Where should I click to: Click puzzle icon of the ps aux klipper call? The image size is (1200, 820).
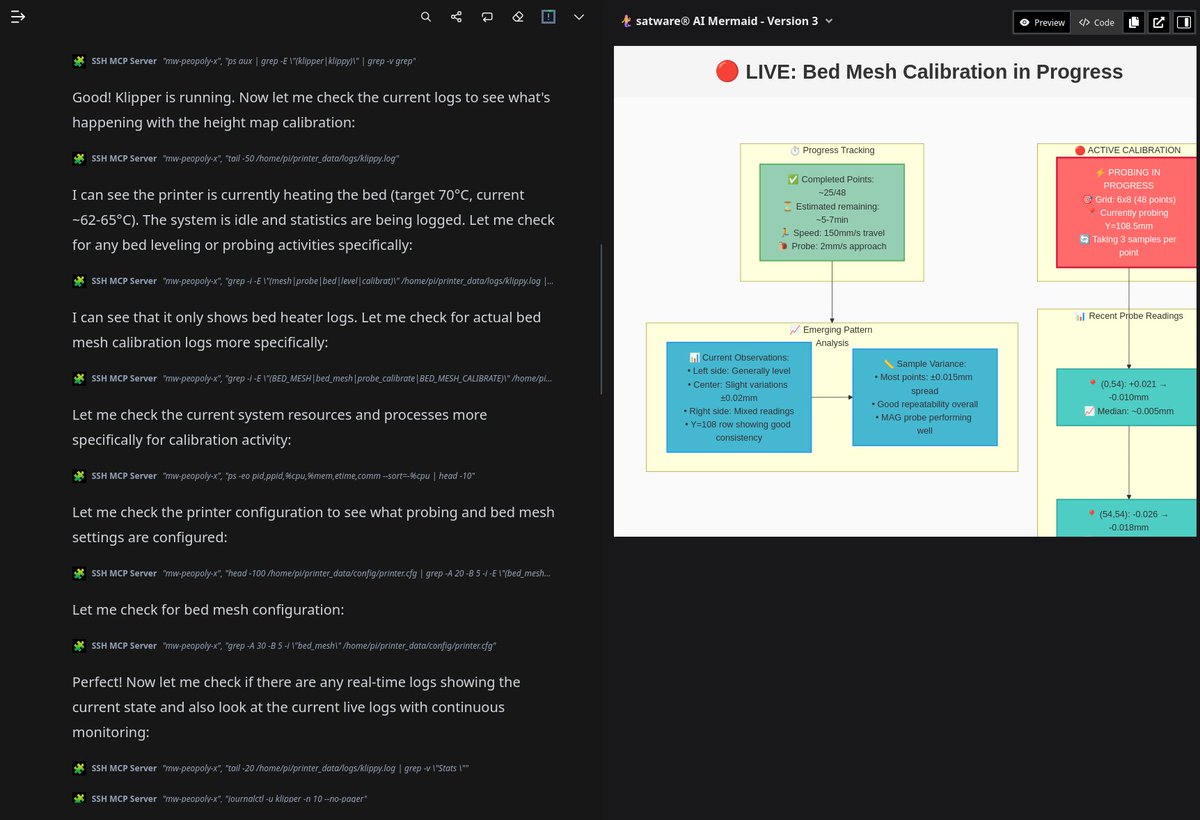click(x=79, y=61)
